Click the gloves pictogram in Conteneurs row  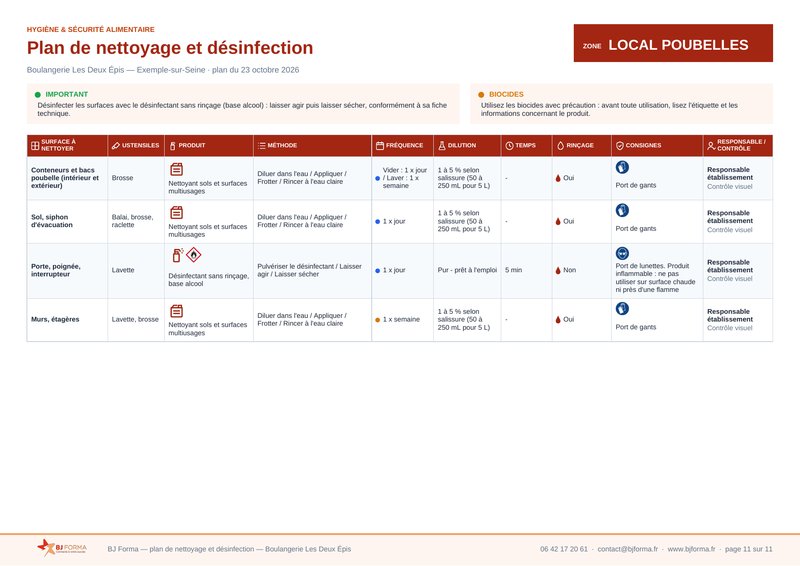click(x=622, y=167)
